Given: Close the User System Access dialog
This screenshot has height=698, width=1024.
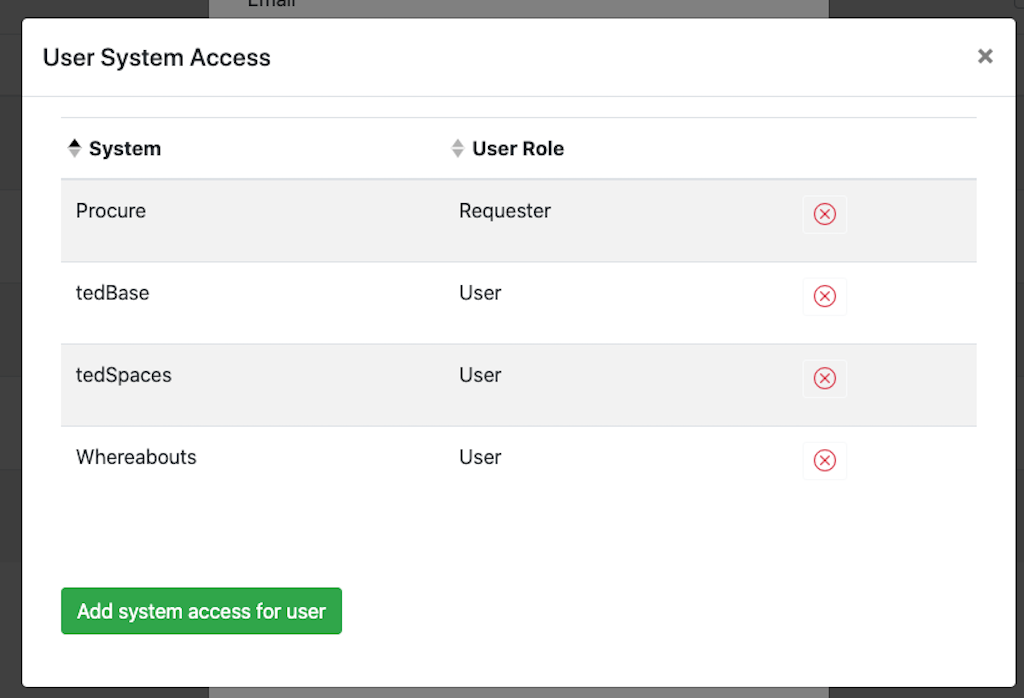Looking at the screenshot, I should click(985, 57).
